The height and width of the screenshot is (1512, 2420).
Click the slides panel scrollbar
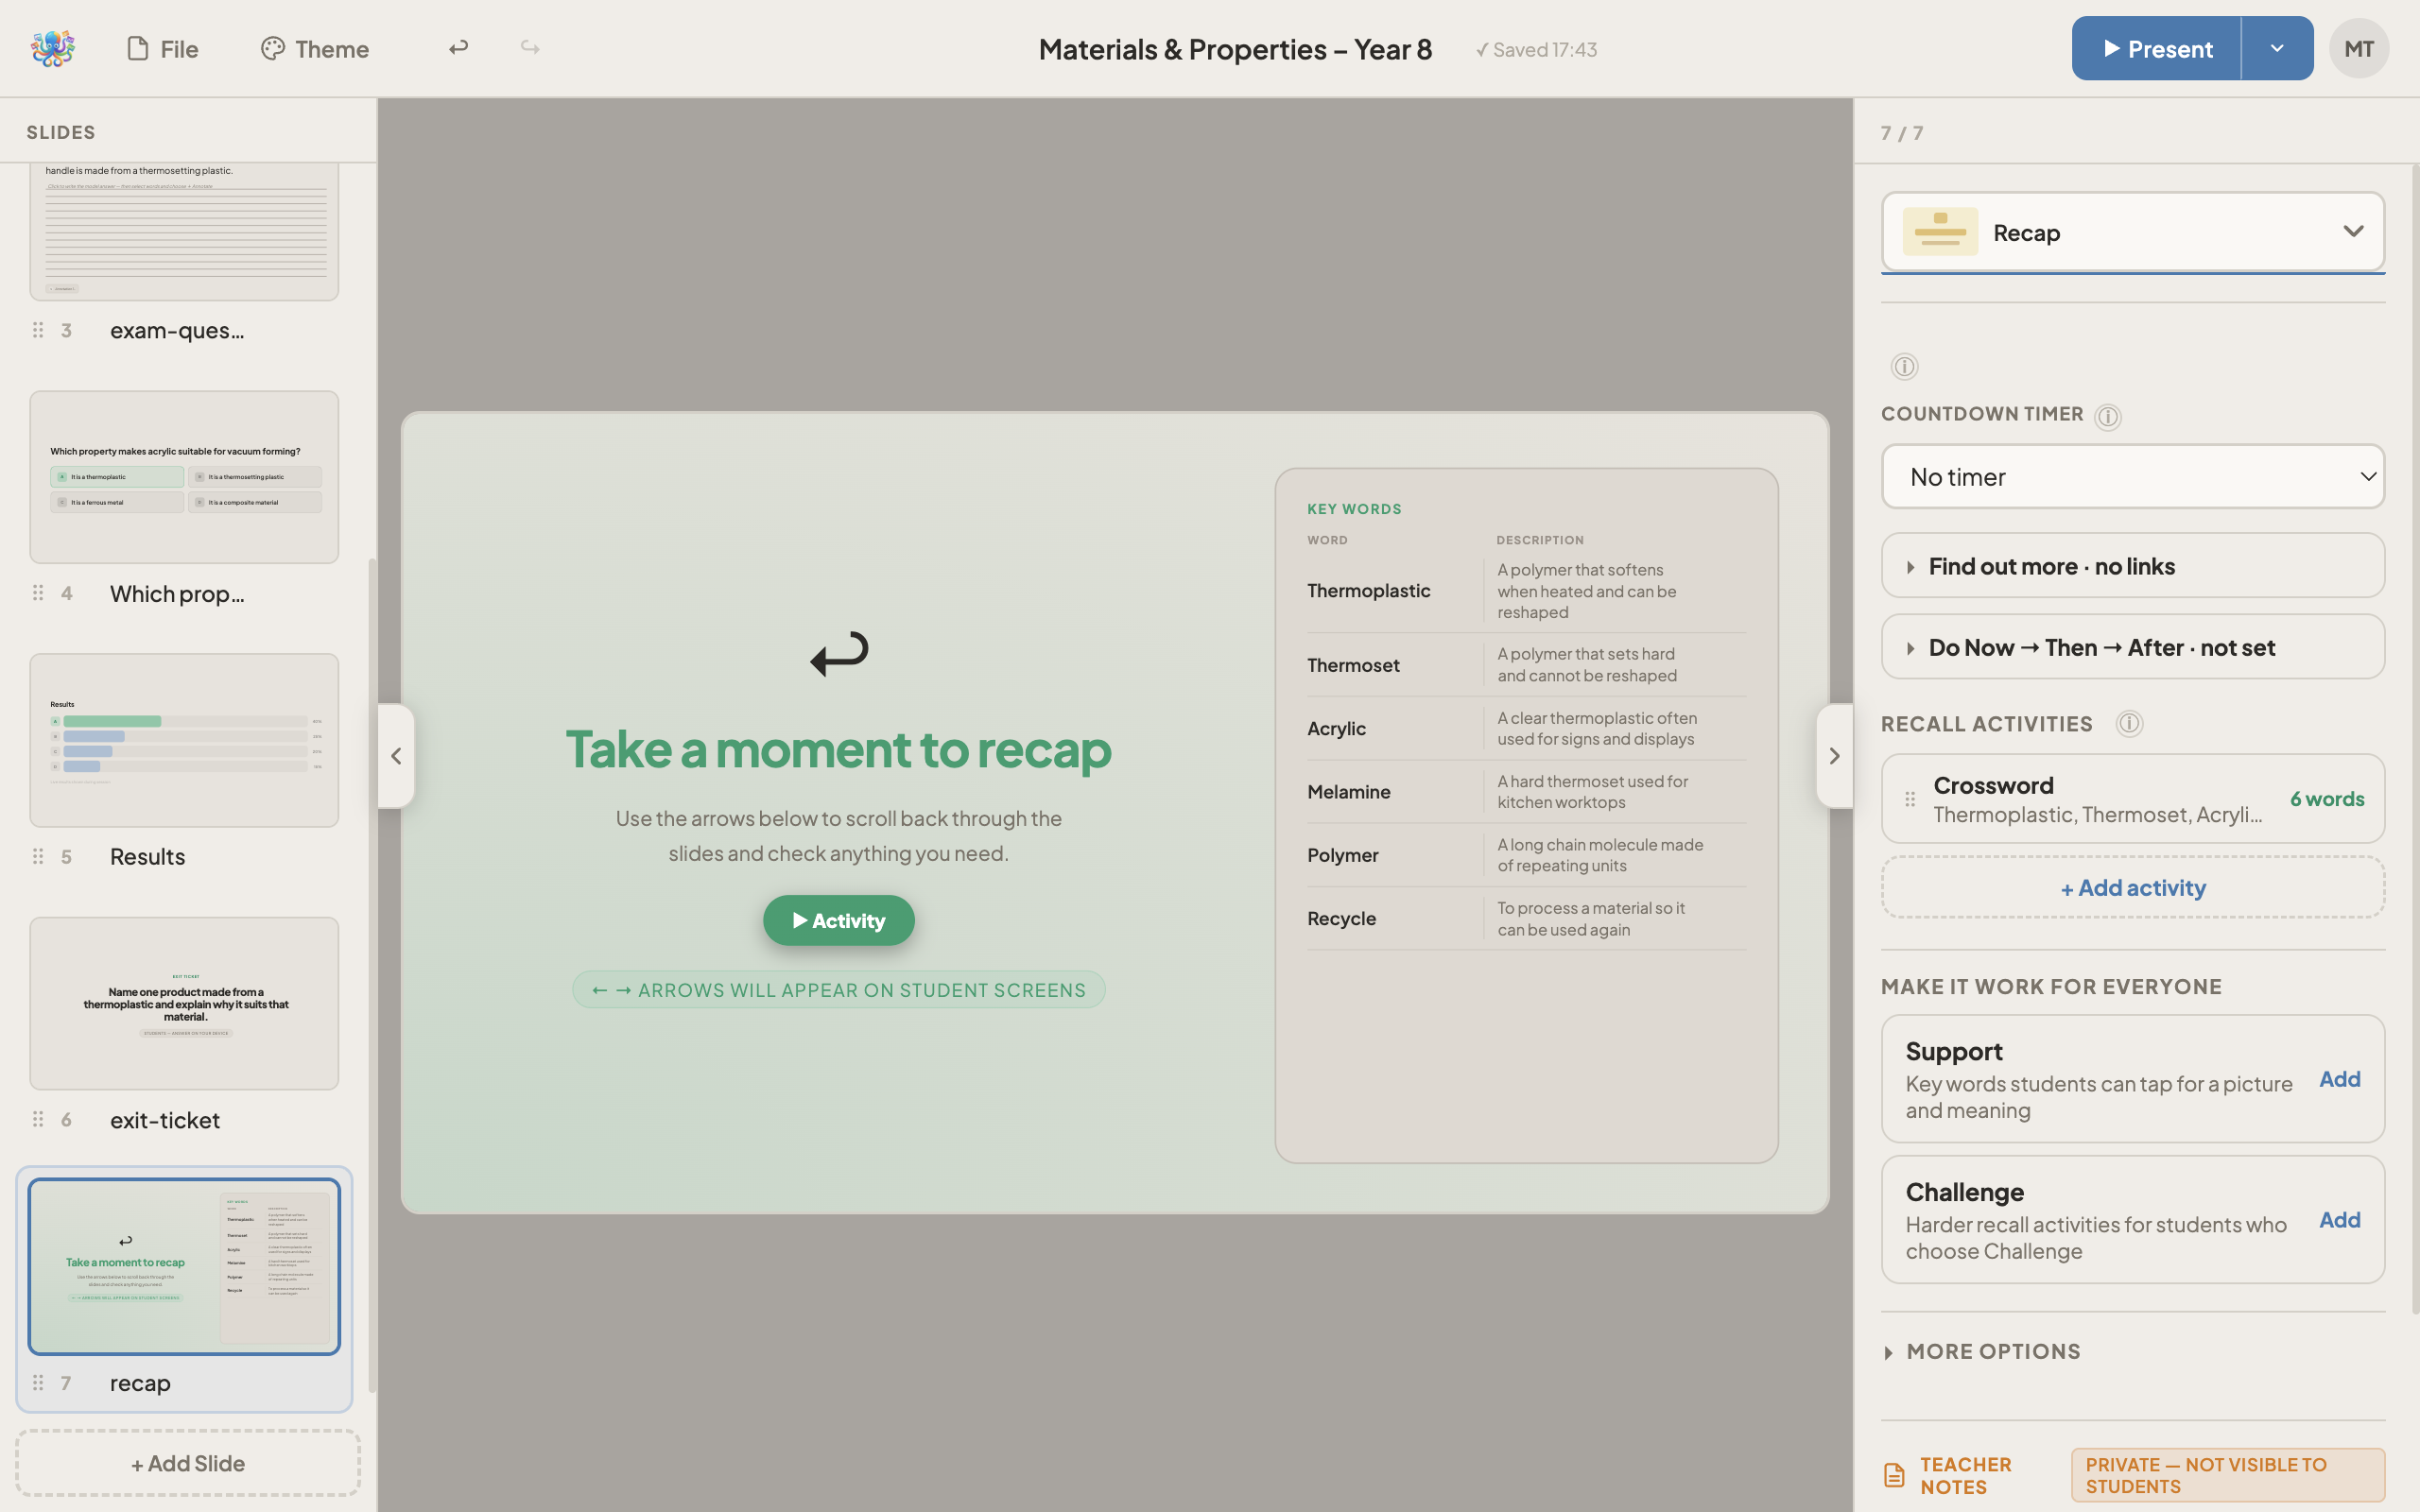(x=372, y=975)
